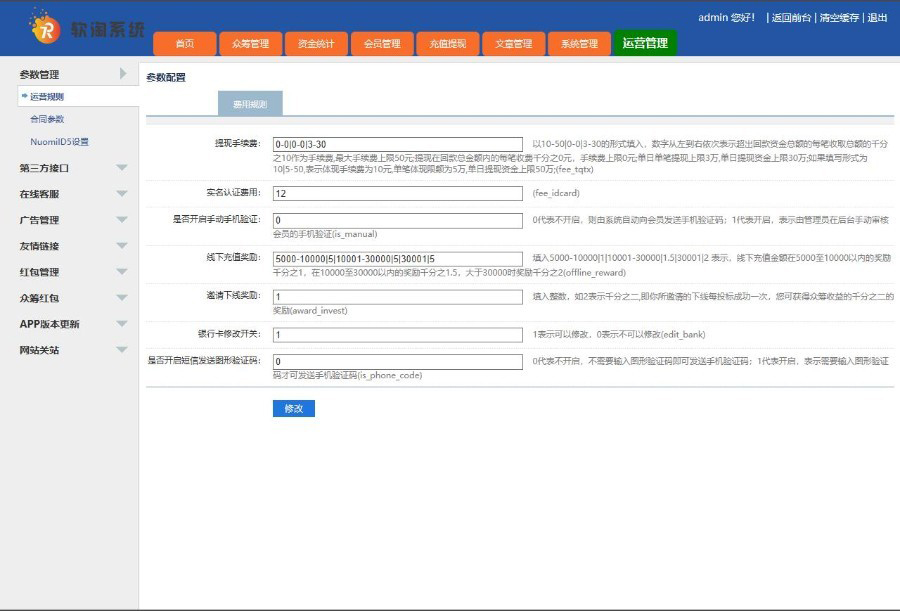Expand the 在线客服 dropdown arrow
This screenshot has height=611, width=900.
[122, 194]
